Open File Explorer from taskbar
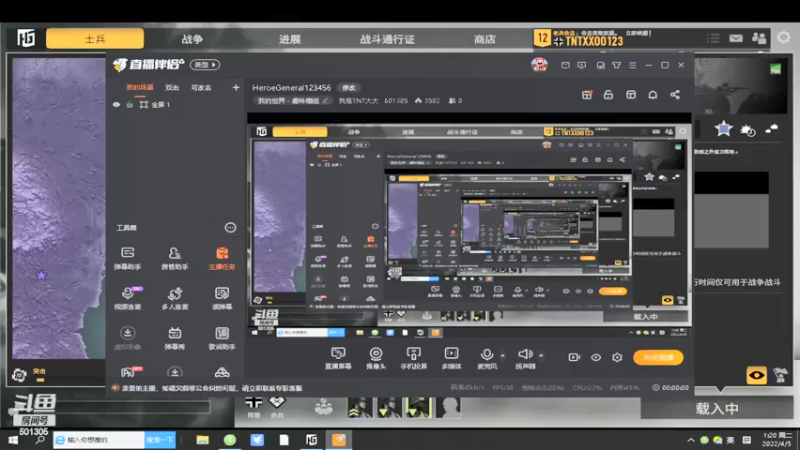This screenshot has width=800, height=450. click(203, 440)
